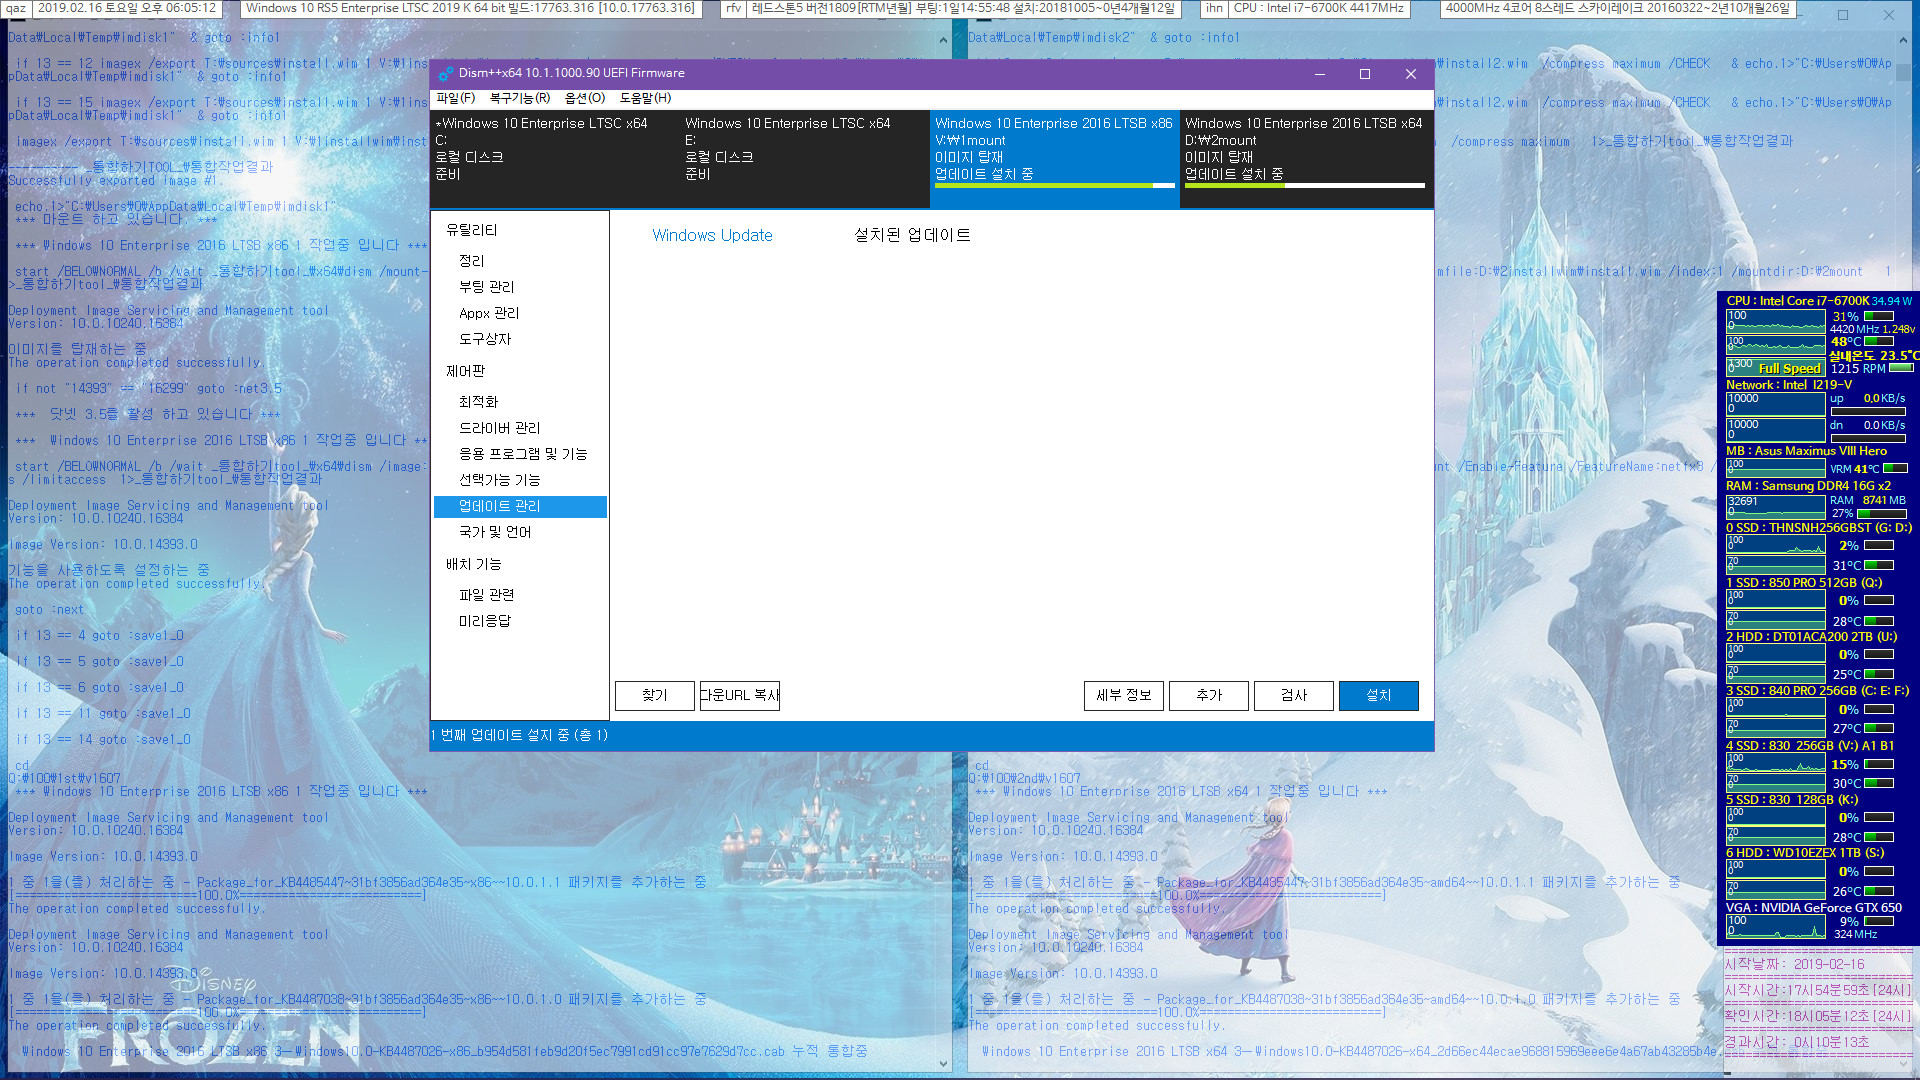Click the 추가 button
Viewport: 1920px width, 1080px height.
[x=1209, y=695]
